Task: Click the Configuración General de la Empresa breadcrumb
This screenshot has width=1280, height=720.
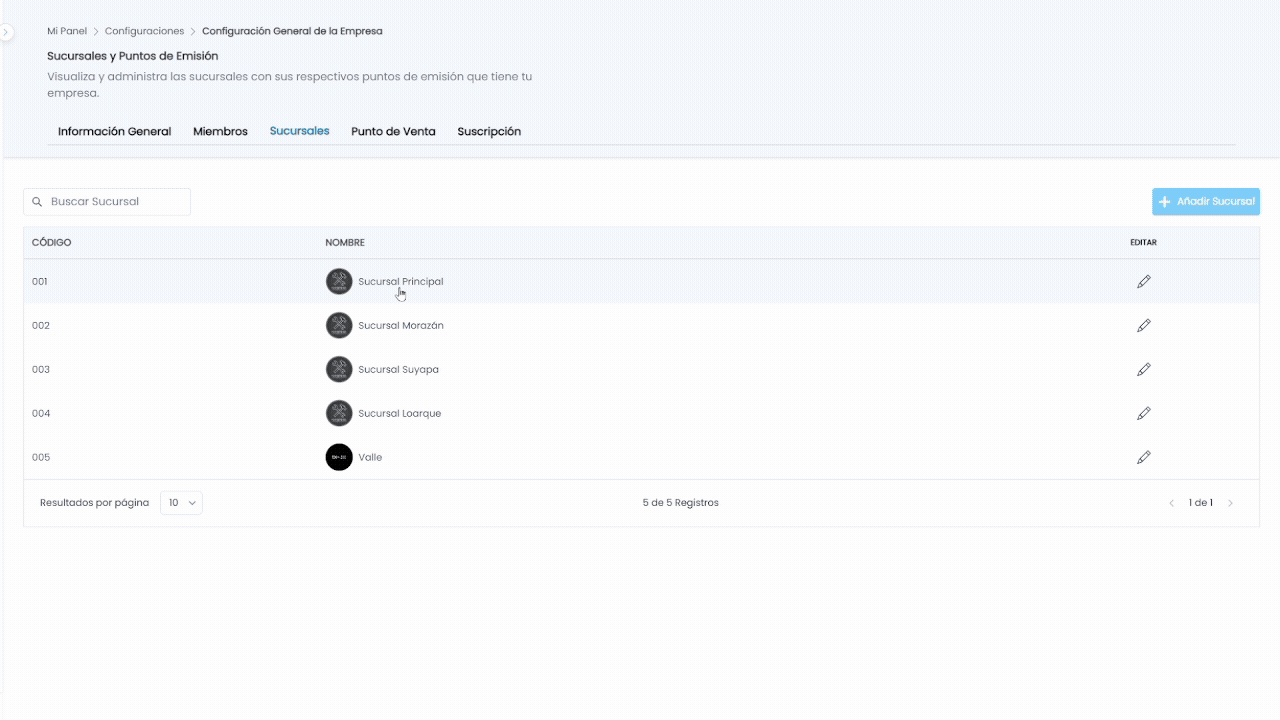Action: tap(292, 31)
